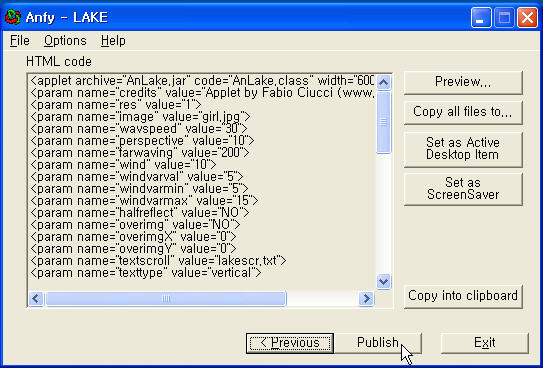Click the Preview... button
The image size is (543, 368).
(463, 82)
